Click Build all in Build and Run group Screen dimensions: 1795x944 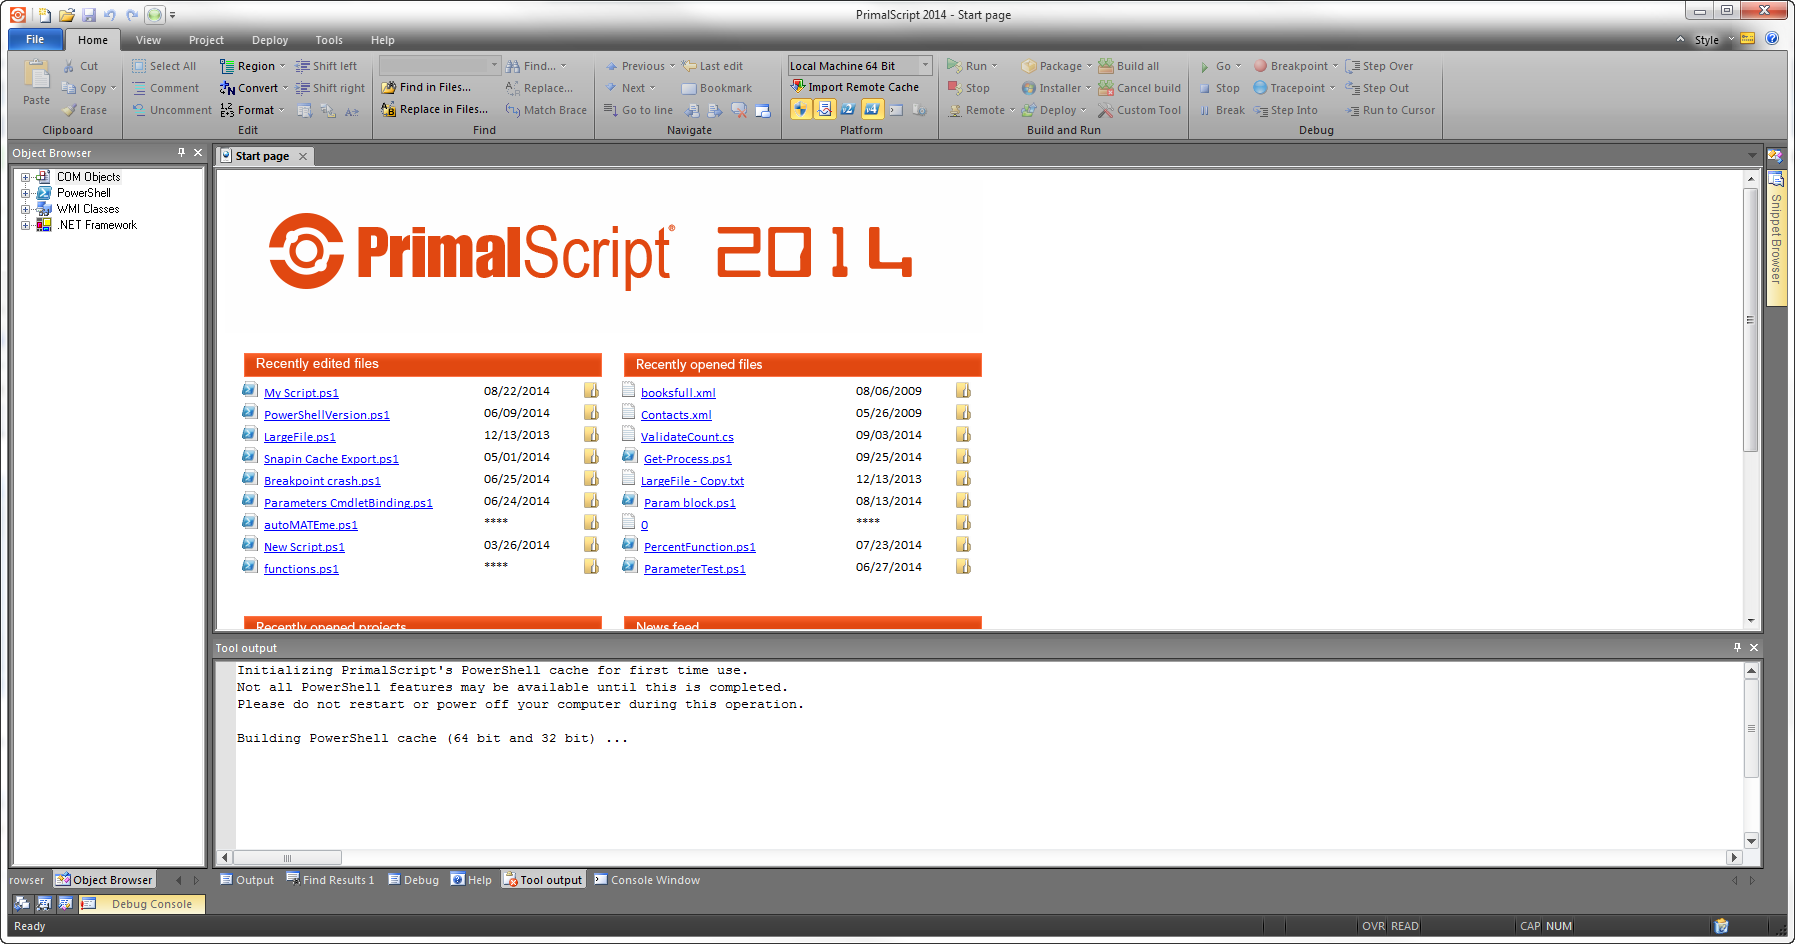1129,66
